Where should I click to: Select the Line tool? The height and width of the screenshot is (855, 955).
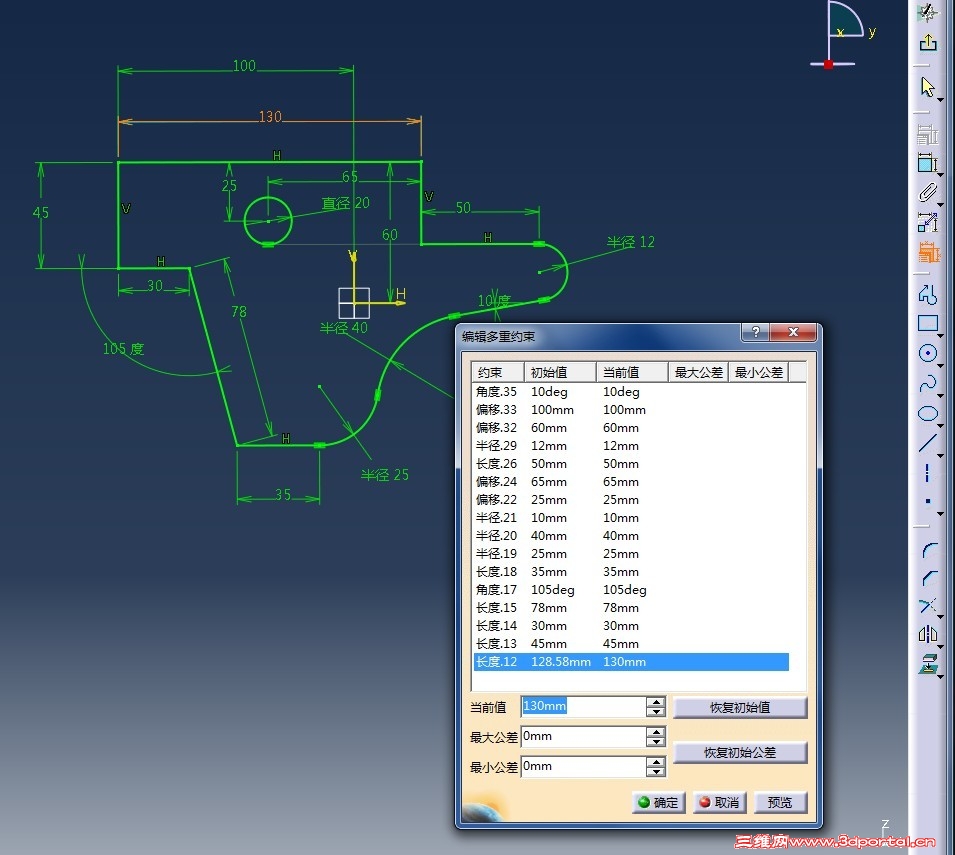(x=927, y=442)
